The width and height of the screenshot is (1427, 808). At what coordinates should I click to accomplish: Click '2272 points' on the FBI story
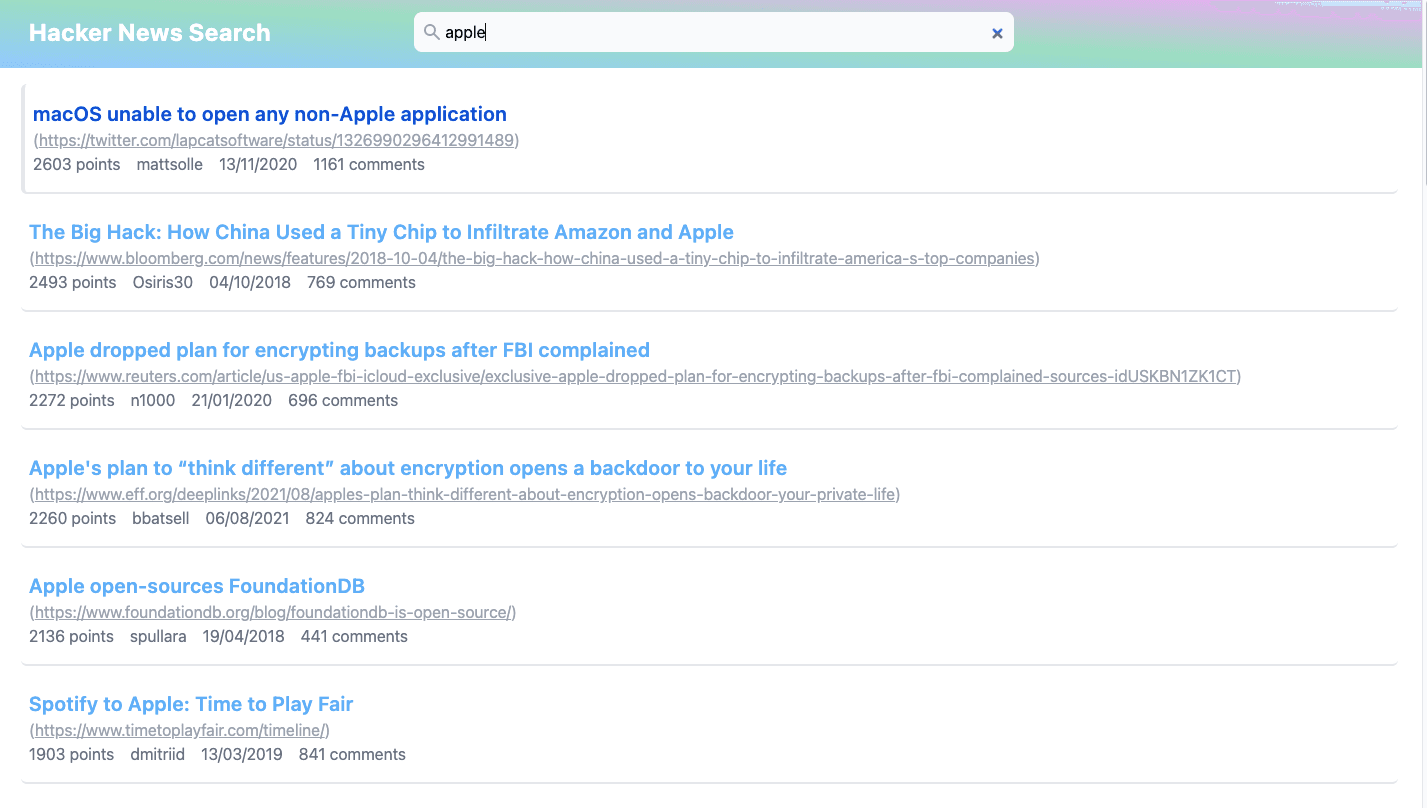72,400
